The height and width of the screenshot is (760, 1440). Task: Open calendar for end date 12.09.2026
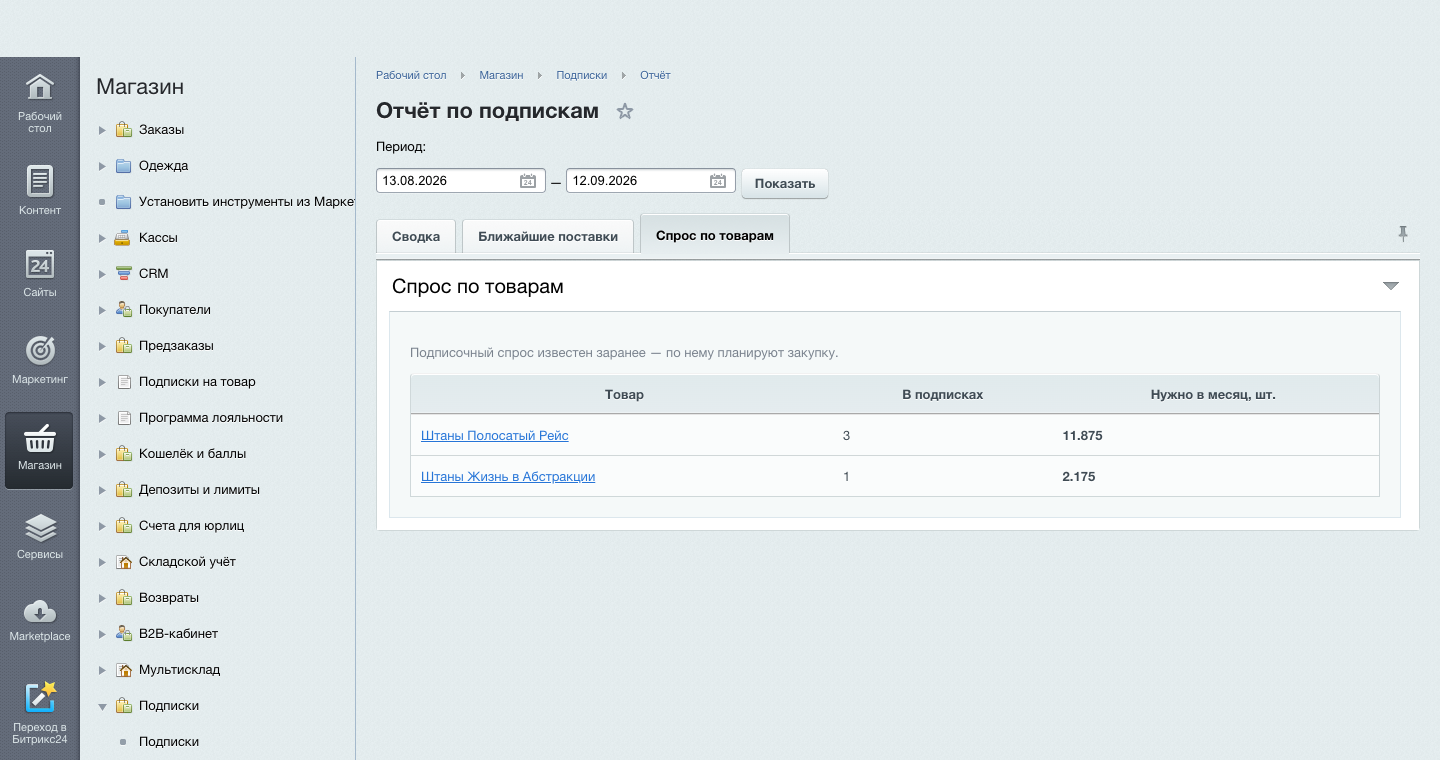tap(718, 181)
